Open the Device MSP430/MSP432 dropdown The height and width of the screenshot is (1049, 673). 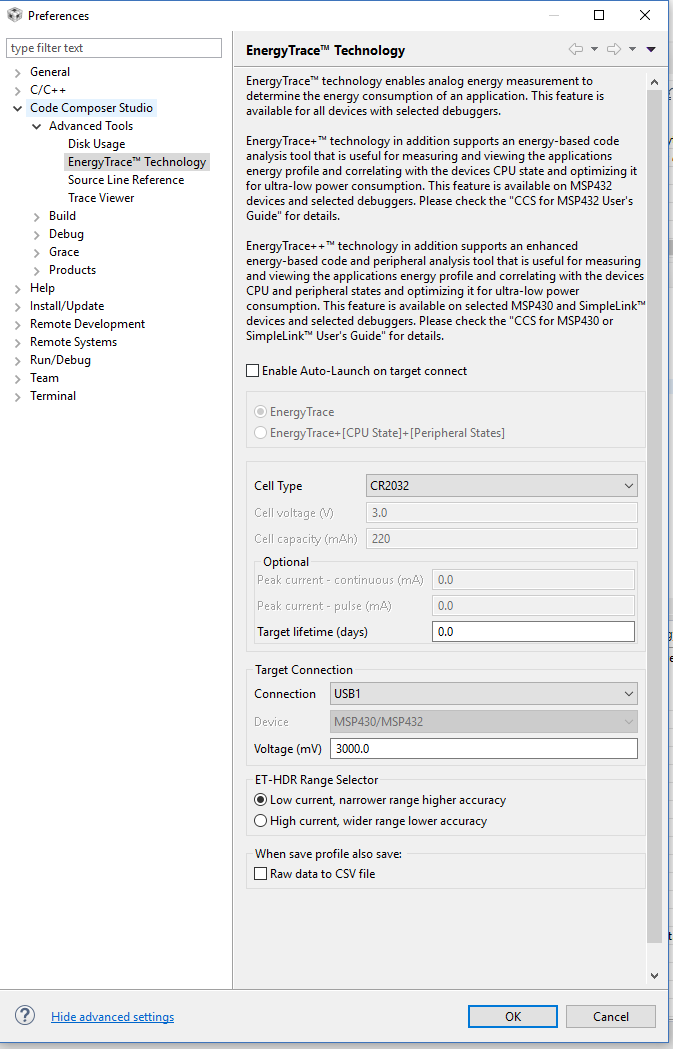point(484,722)
